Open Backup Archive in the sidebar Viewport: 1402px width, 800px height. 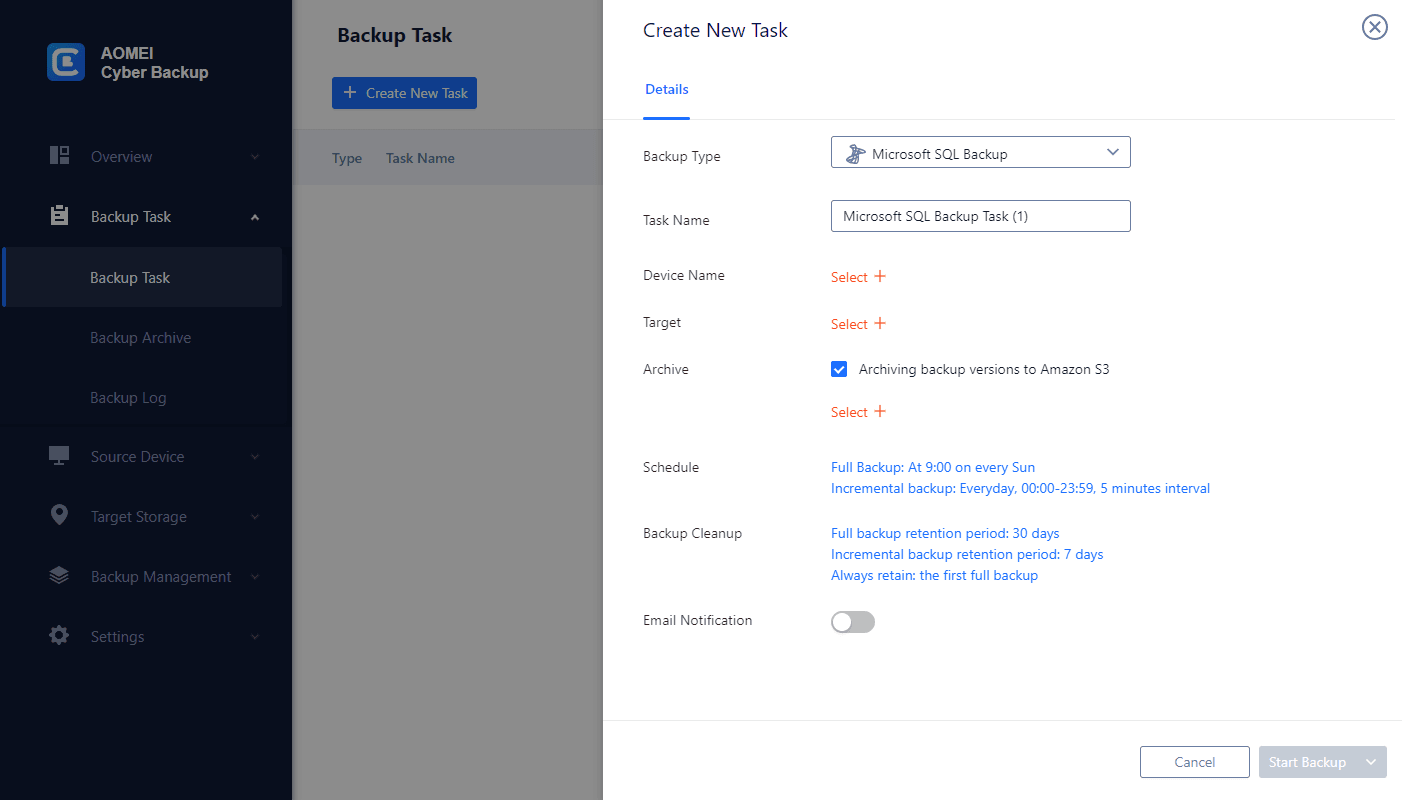point(140,338)
